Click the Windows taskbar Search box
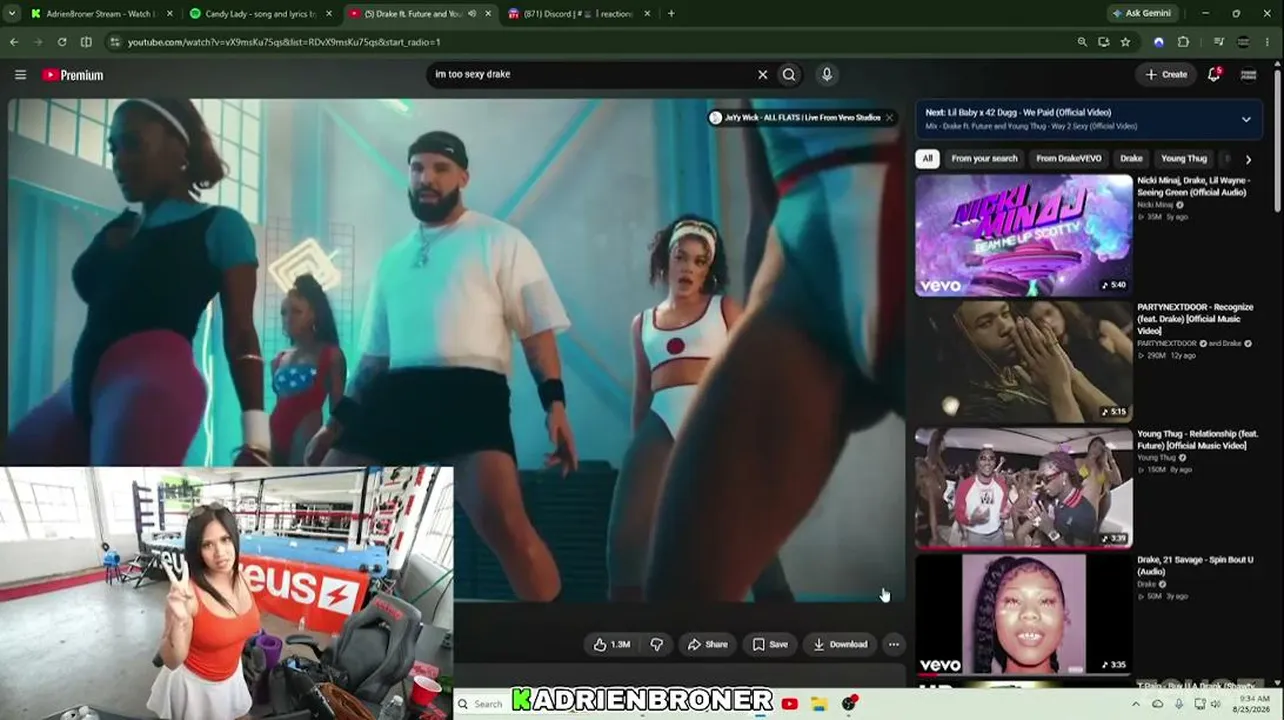The height and width of the screenshot is (720, 1284). pyautogui.click(x=482, y=704)
